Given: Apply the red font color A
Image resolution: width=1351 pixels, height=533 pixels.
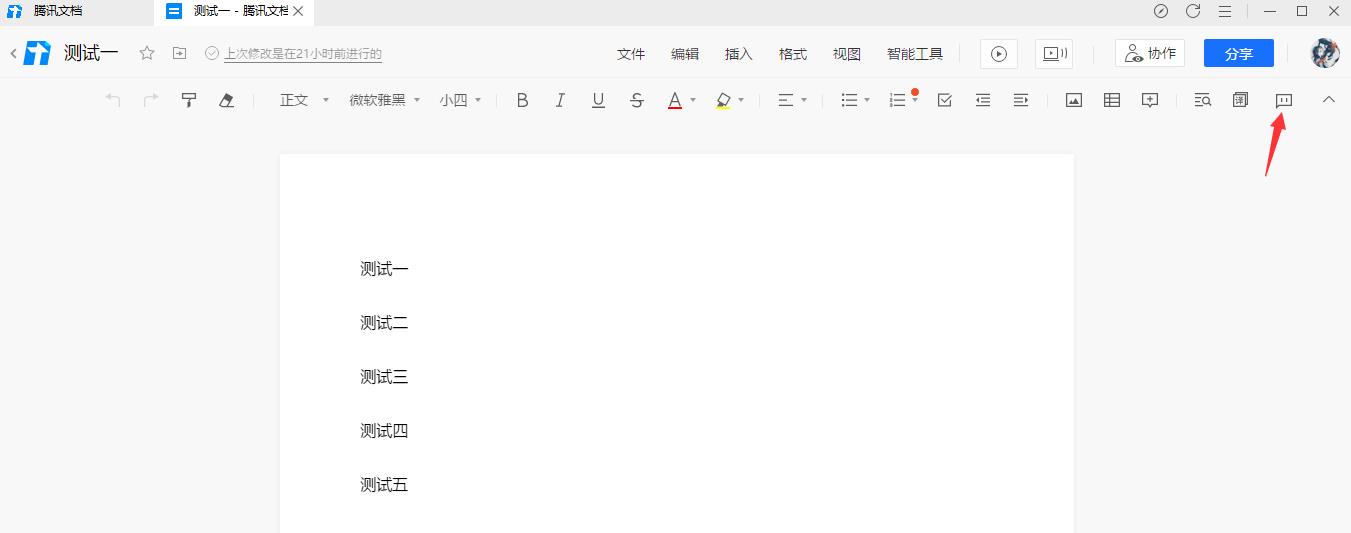Looking at the screenshot, I should coord(675,100).
